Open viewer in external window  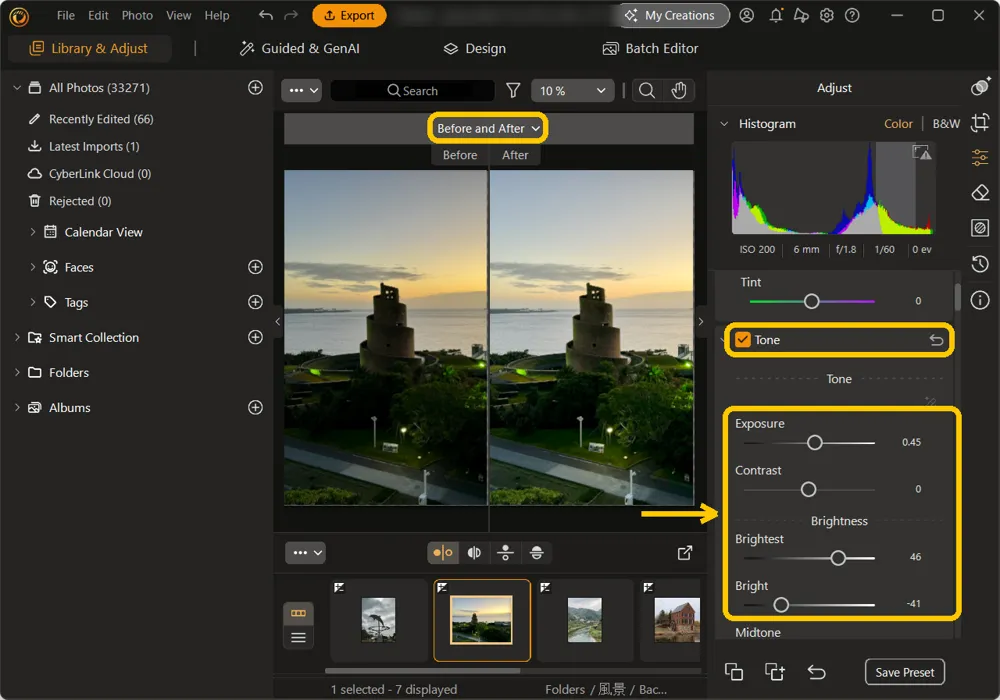[x=685, y=553]
